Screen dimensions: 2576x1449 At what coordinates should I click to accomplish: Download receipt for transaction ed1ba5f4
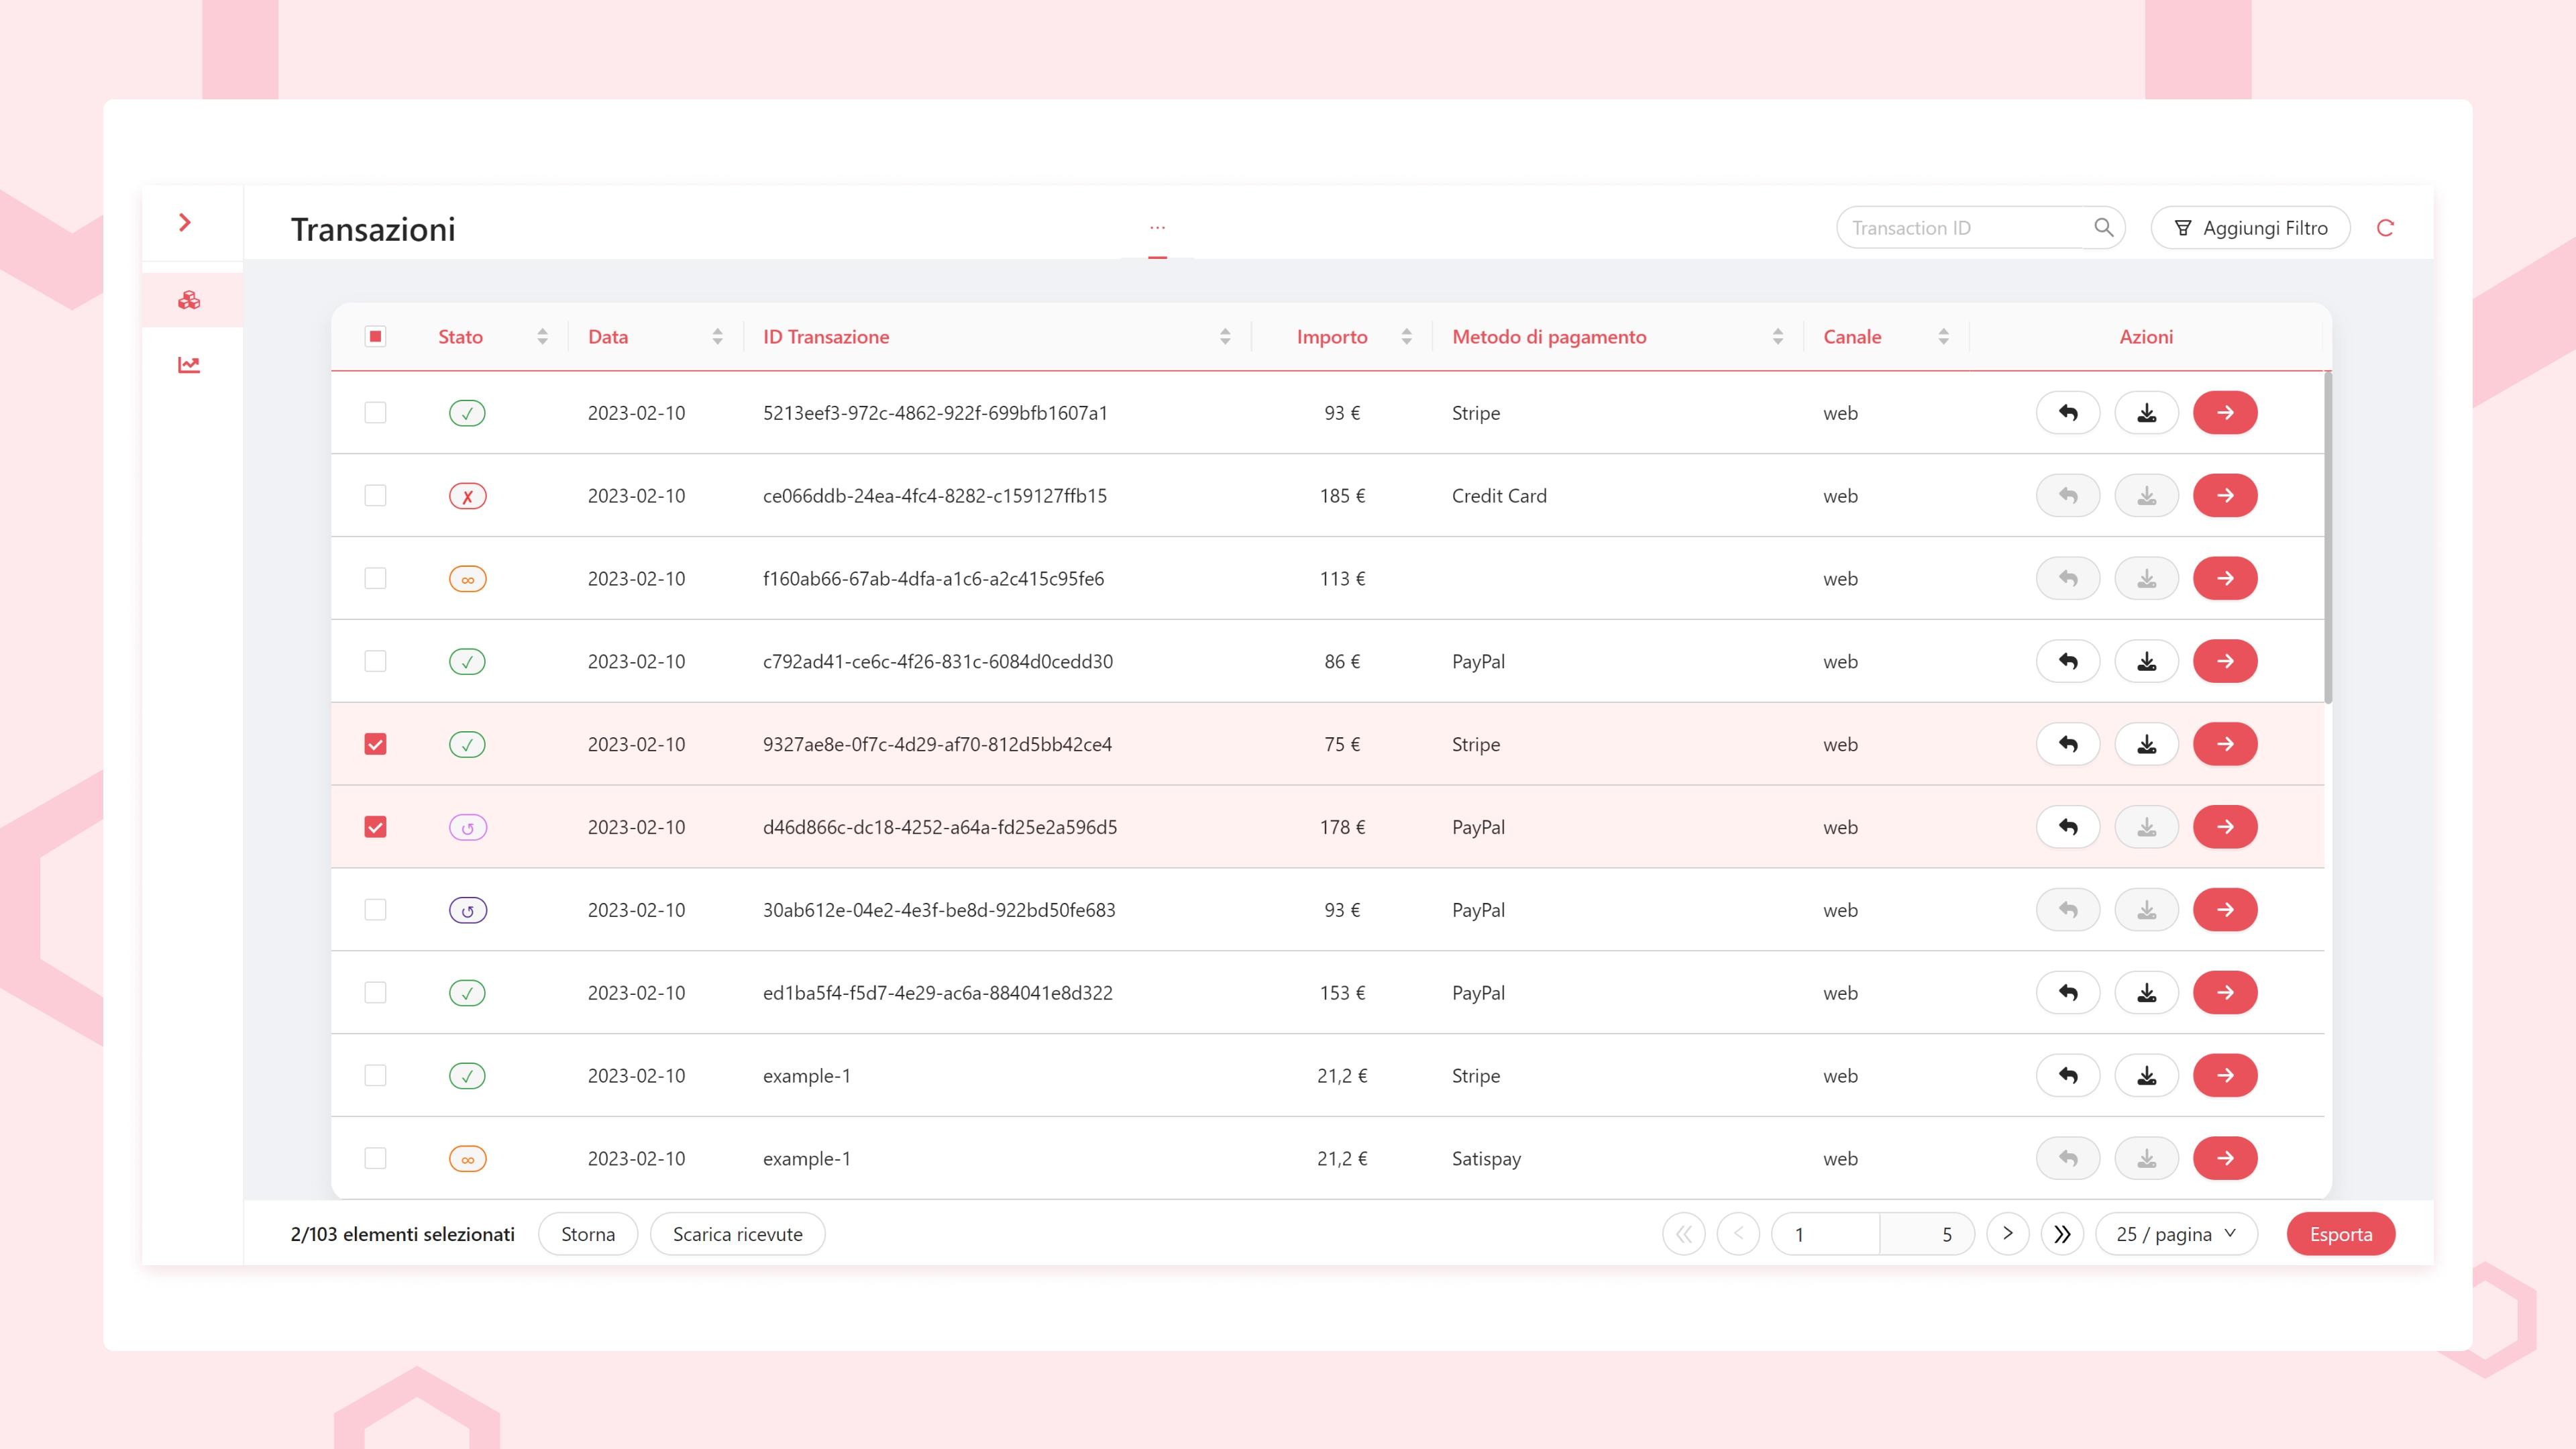2146,993
